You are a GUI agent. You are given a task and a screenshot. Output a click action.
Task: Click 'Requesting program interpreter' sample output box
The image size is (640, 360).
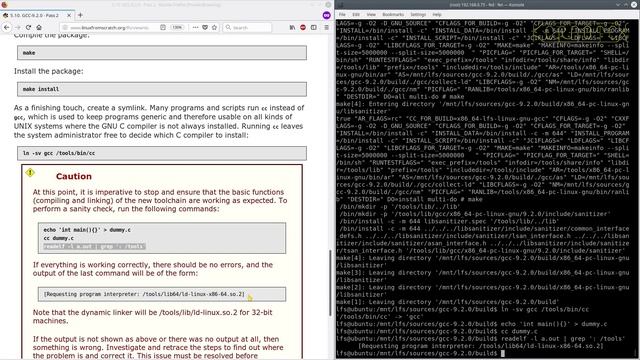click(162, 294)
